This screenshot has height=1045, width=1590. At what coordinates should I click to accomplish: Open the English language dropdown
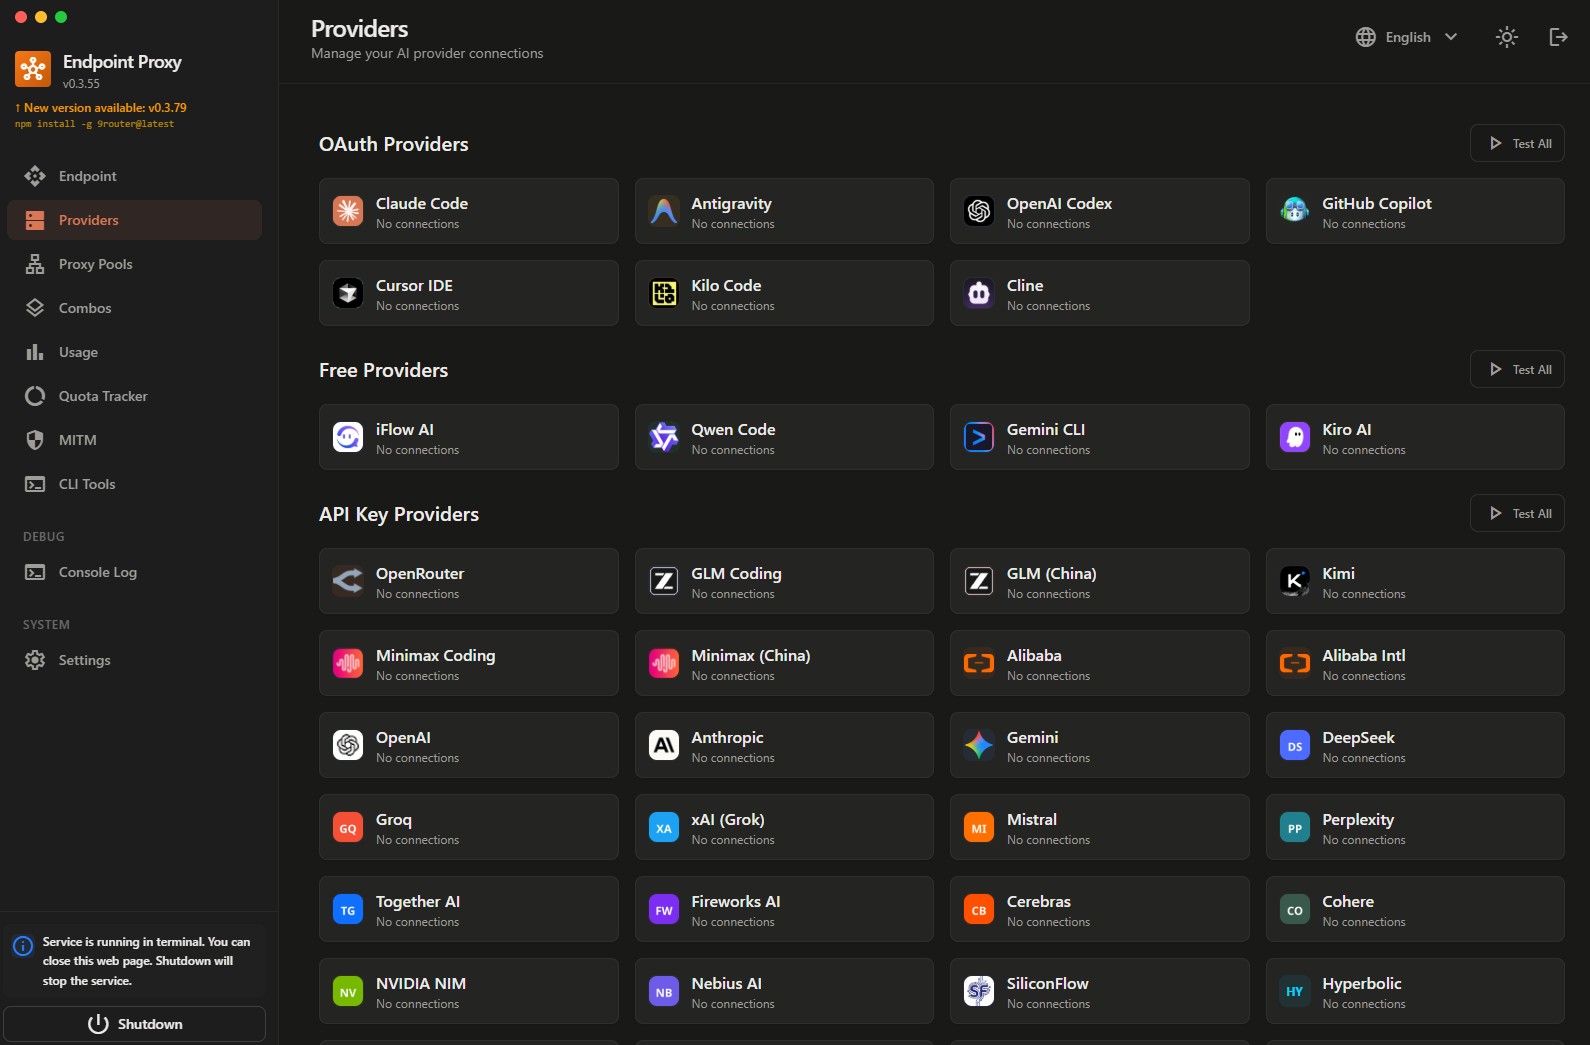(1407, 37)
